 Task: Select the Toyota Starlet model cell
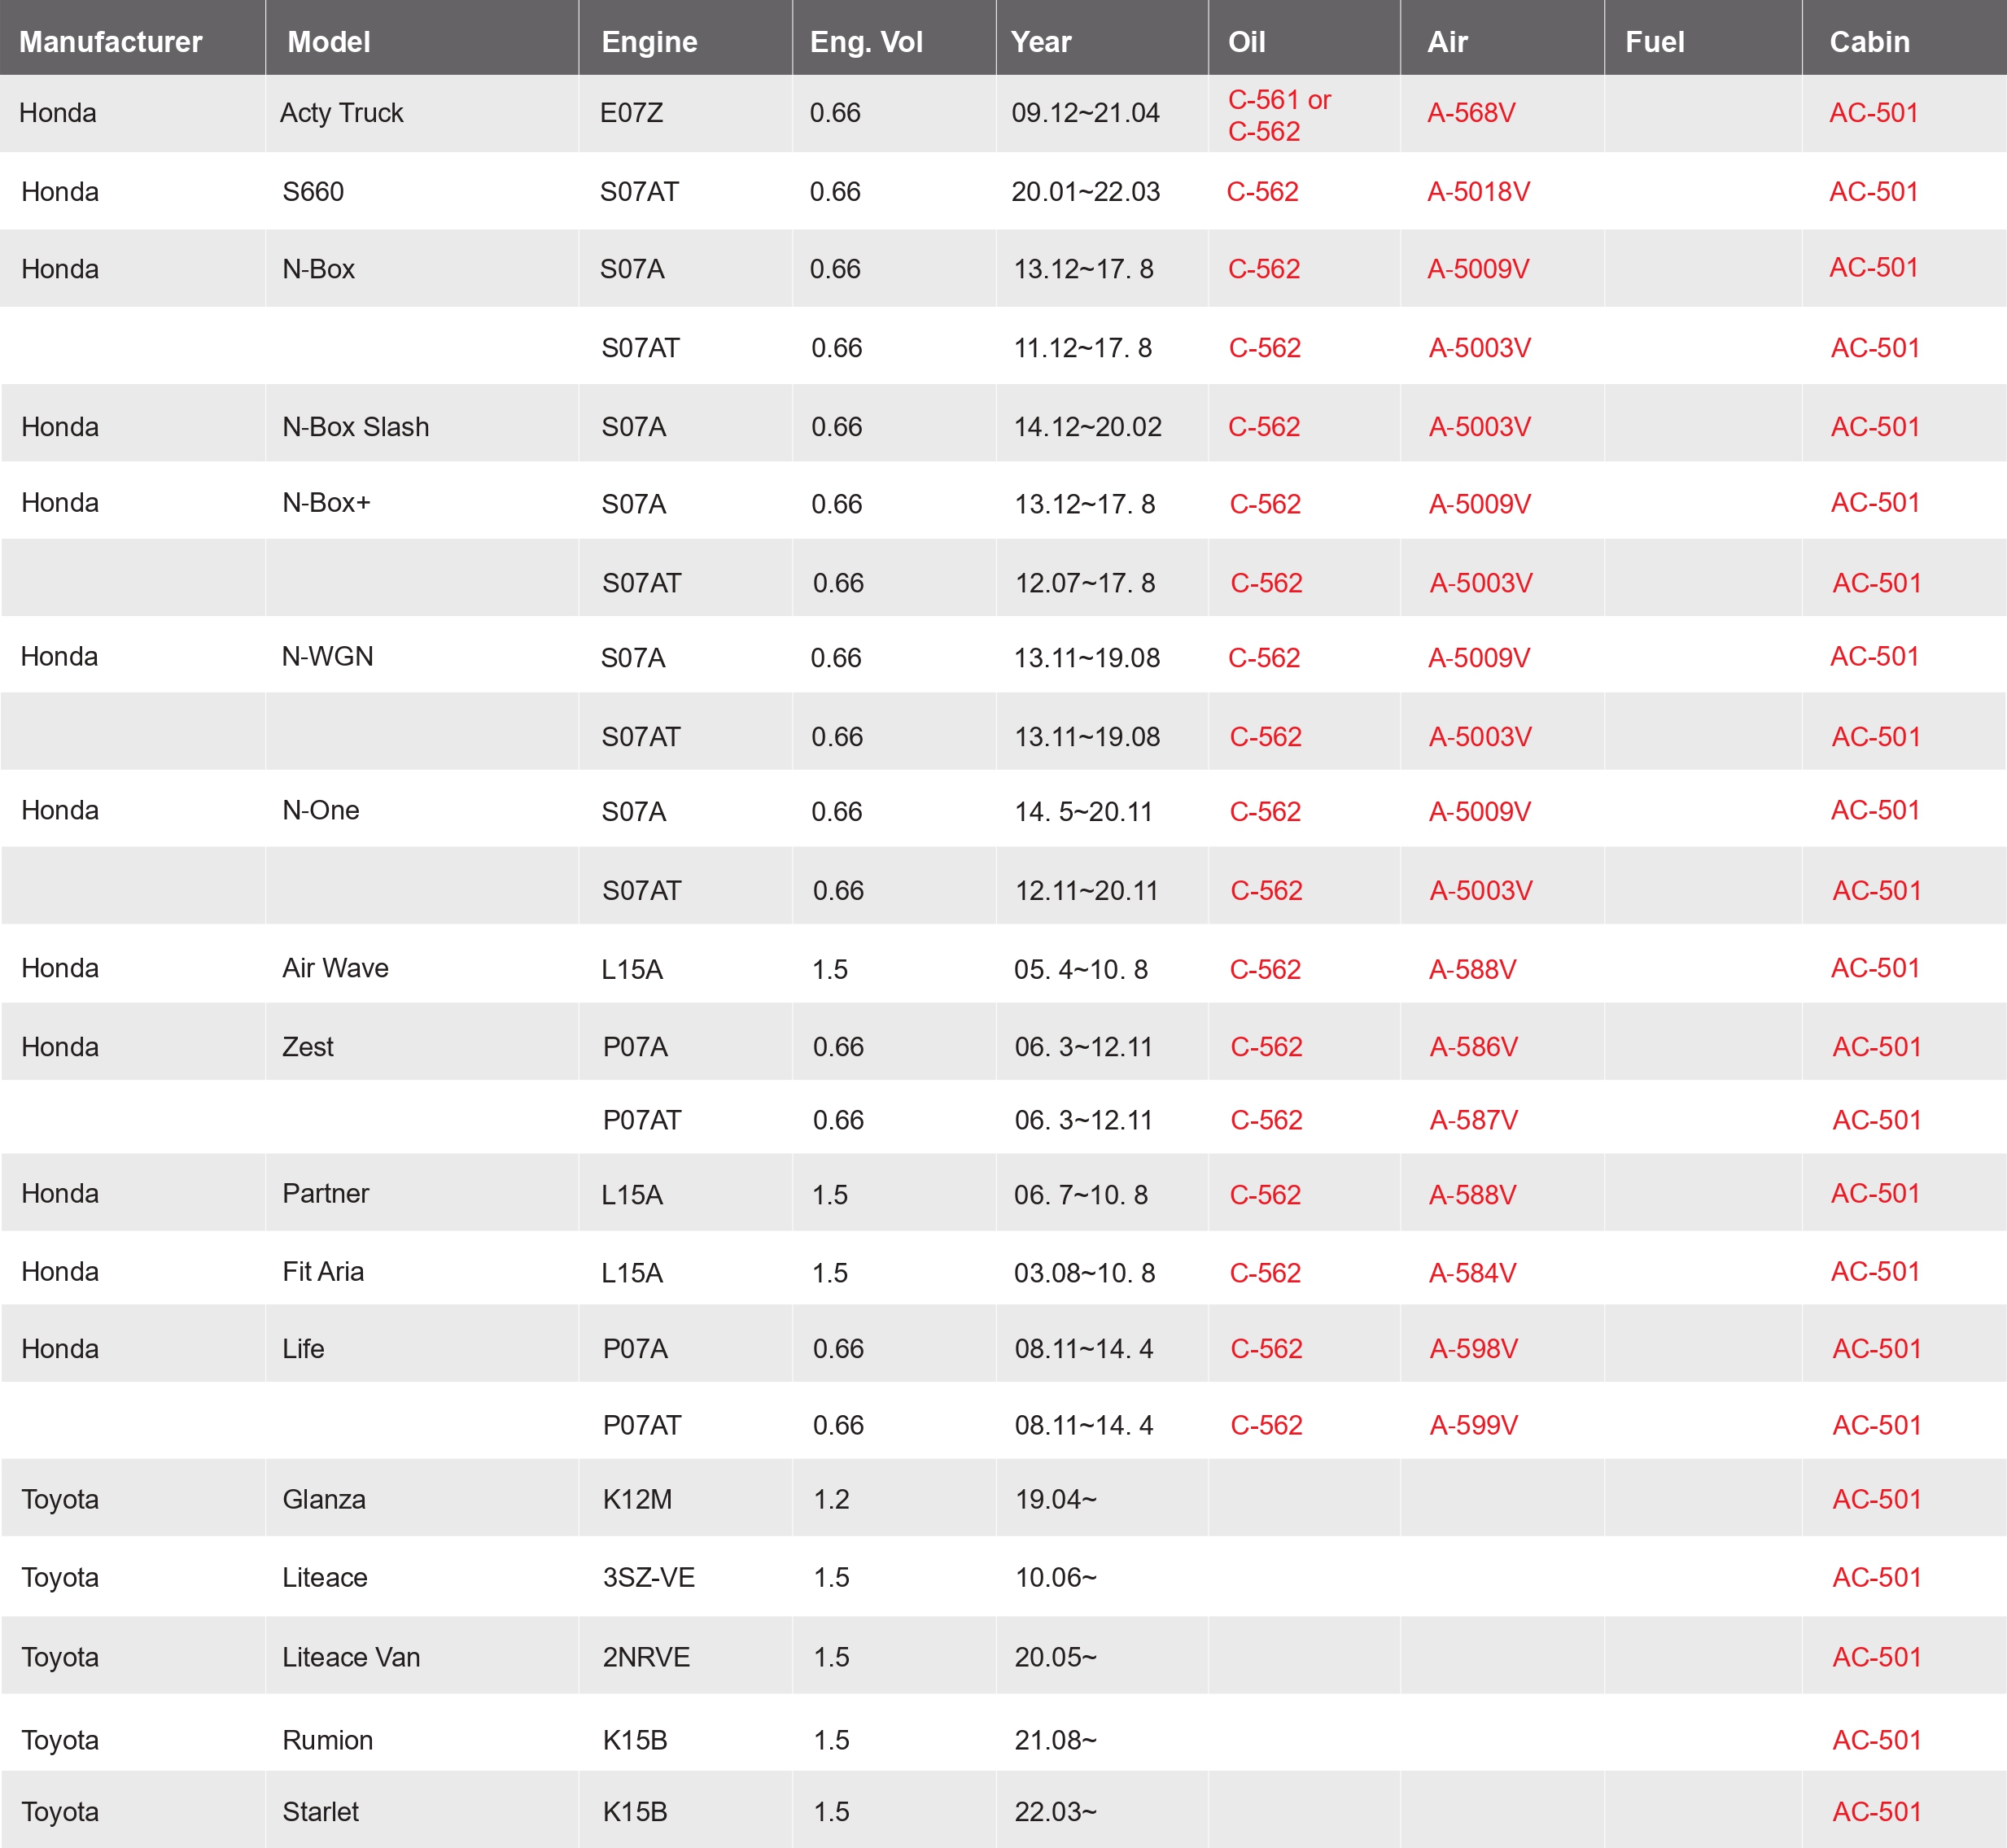pos(320,1812)
